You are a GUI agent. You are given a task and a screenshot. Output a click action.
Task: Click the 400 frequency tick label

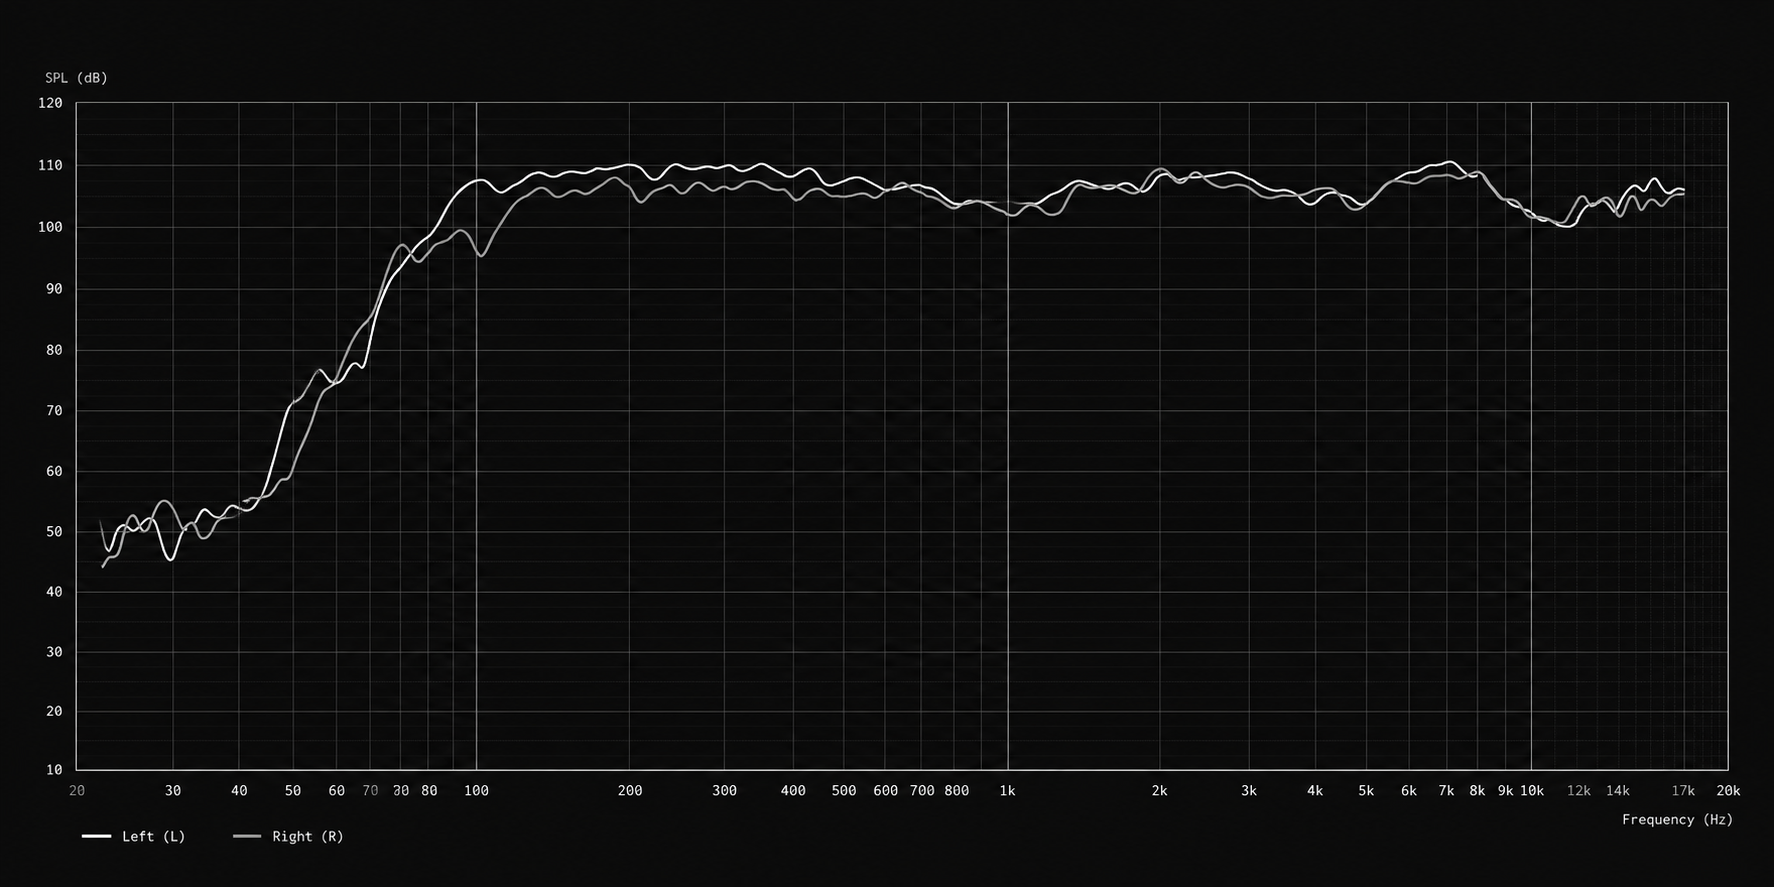tap(793, 791)
